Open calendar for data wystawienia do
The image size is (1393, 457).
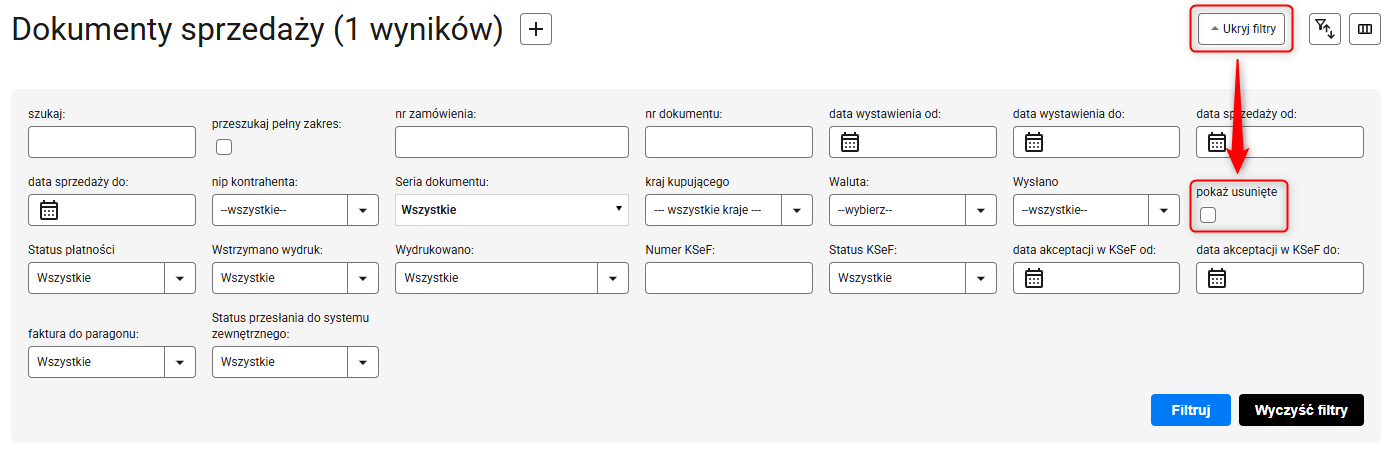click(x=1034, y=142)
